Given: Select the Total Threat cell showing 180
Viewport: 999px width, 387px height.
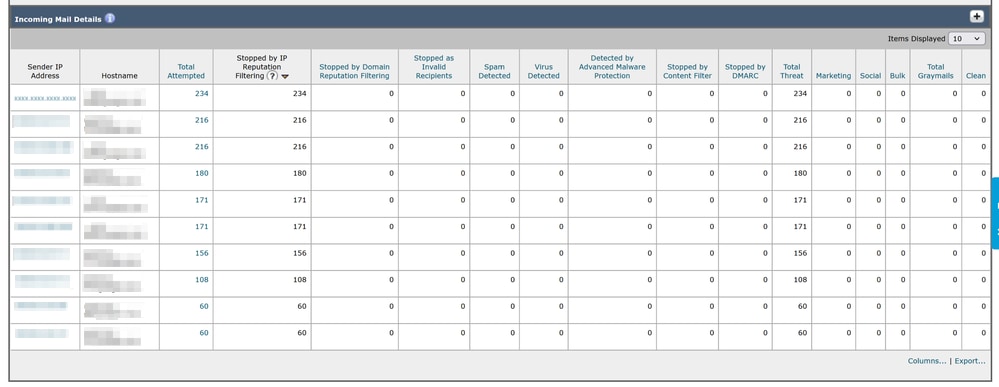Looking at the screenshot, I should (791, 177).
